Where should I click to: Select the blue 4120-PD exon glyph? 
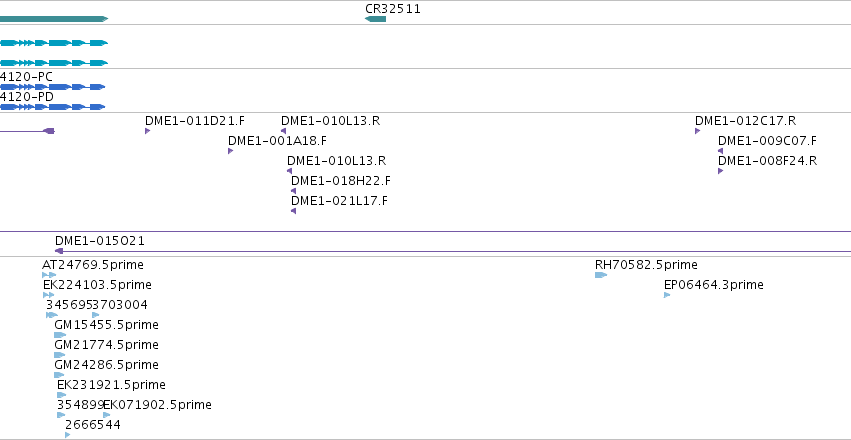pyautogui.click(x=52, y=107)
